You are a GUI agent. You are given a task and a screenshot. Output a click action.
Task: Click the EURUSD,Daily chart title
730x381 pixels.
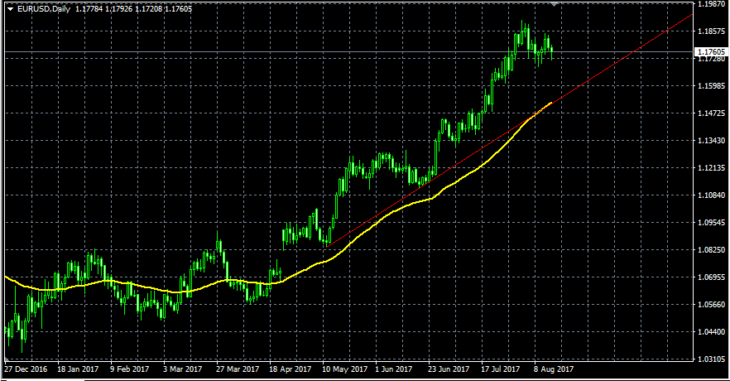click(44, 9)
